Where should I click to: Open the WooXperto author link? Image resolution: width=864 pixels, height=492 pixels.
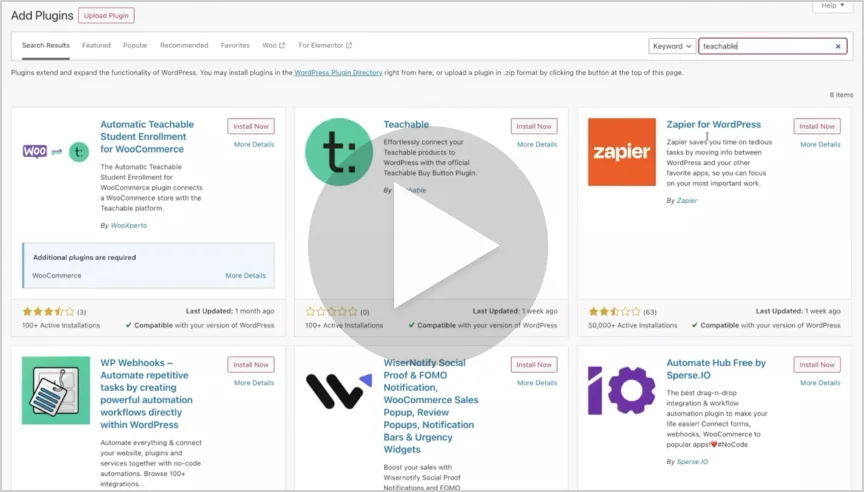click(129, 225)
